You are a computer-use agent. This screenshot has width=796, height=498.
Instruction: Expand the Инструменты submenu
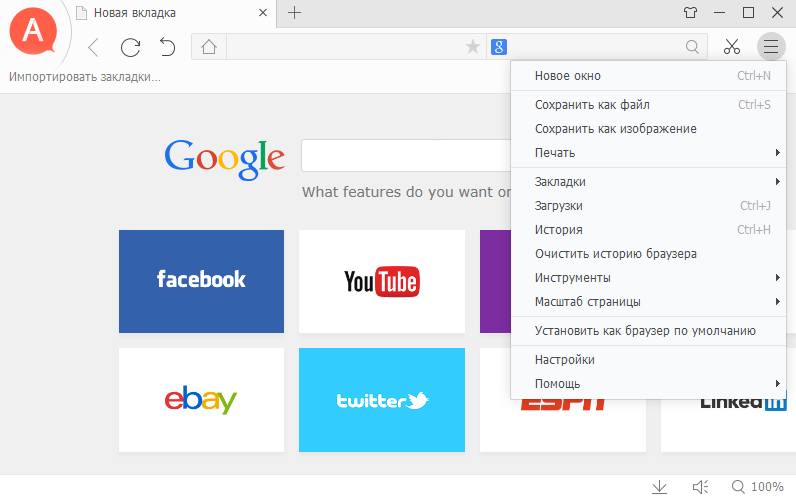pos(648,278)
